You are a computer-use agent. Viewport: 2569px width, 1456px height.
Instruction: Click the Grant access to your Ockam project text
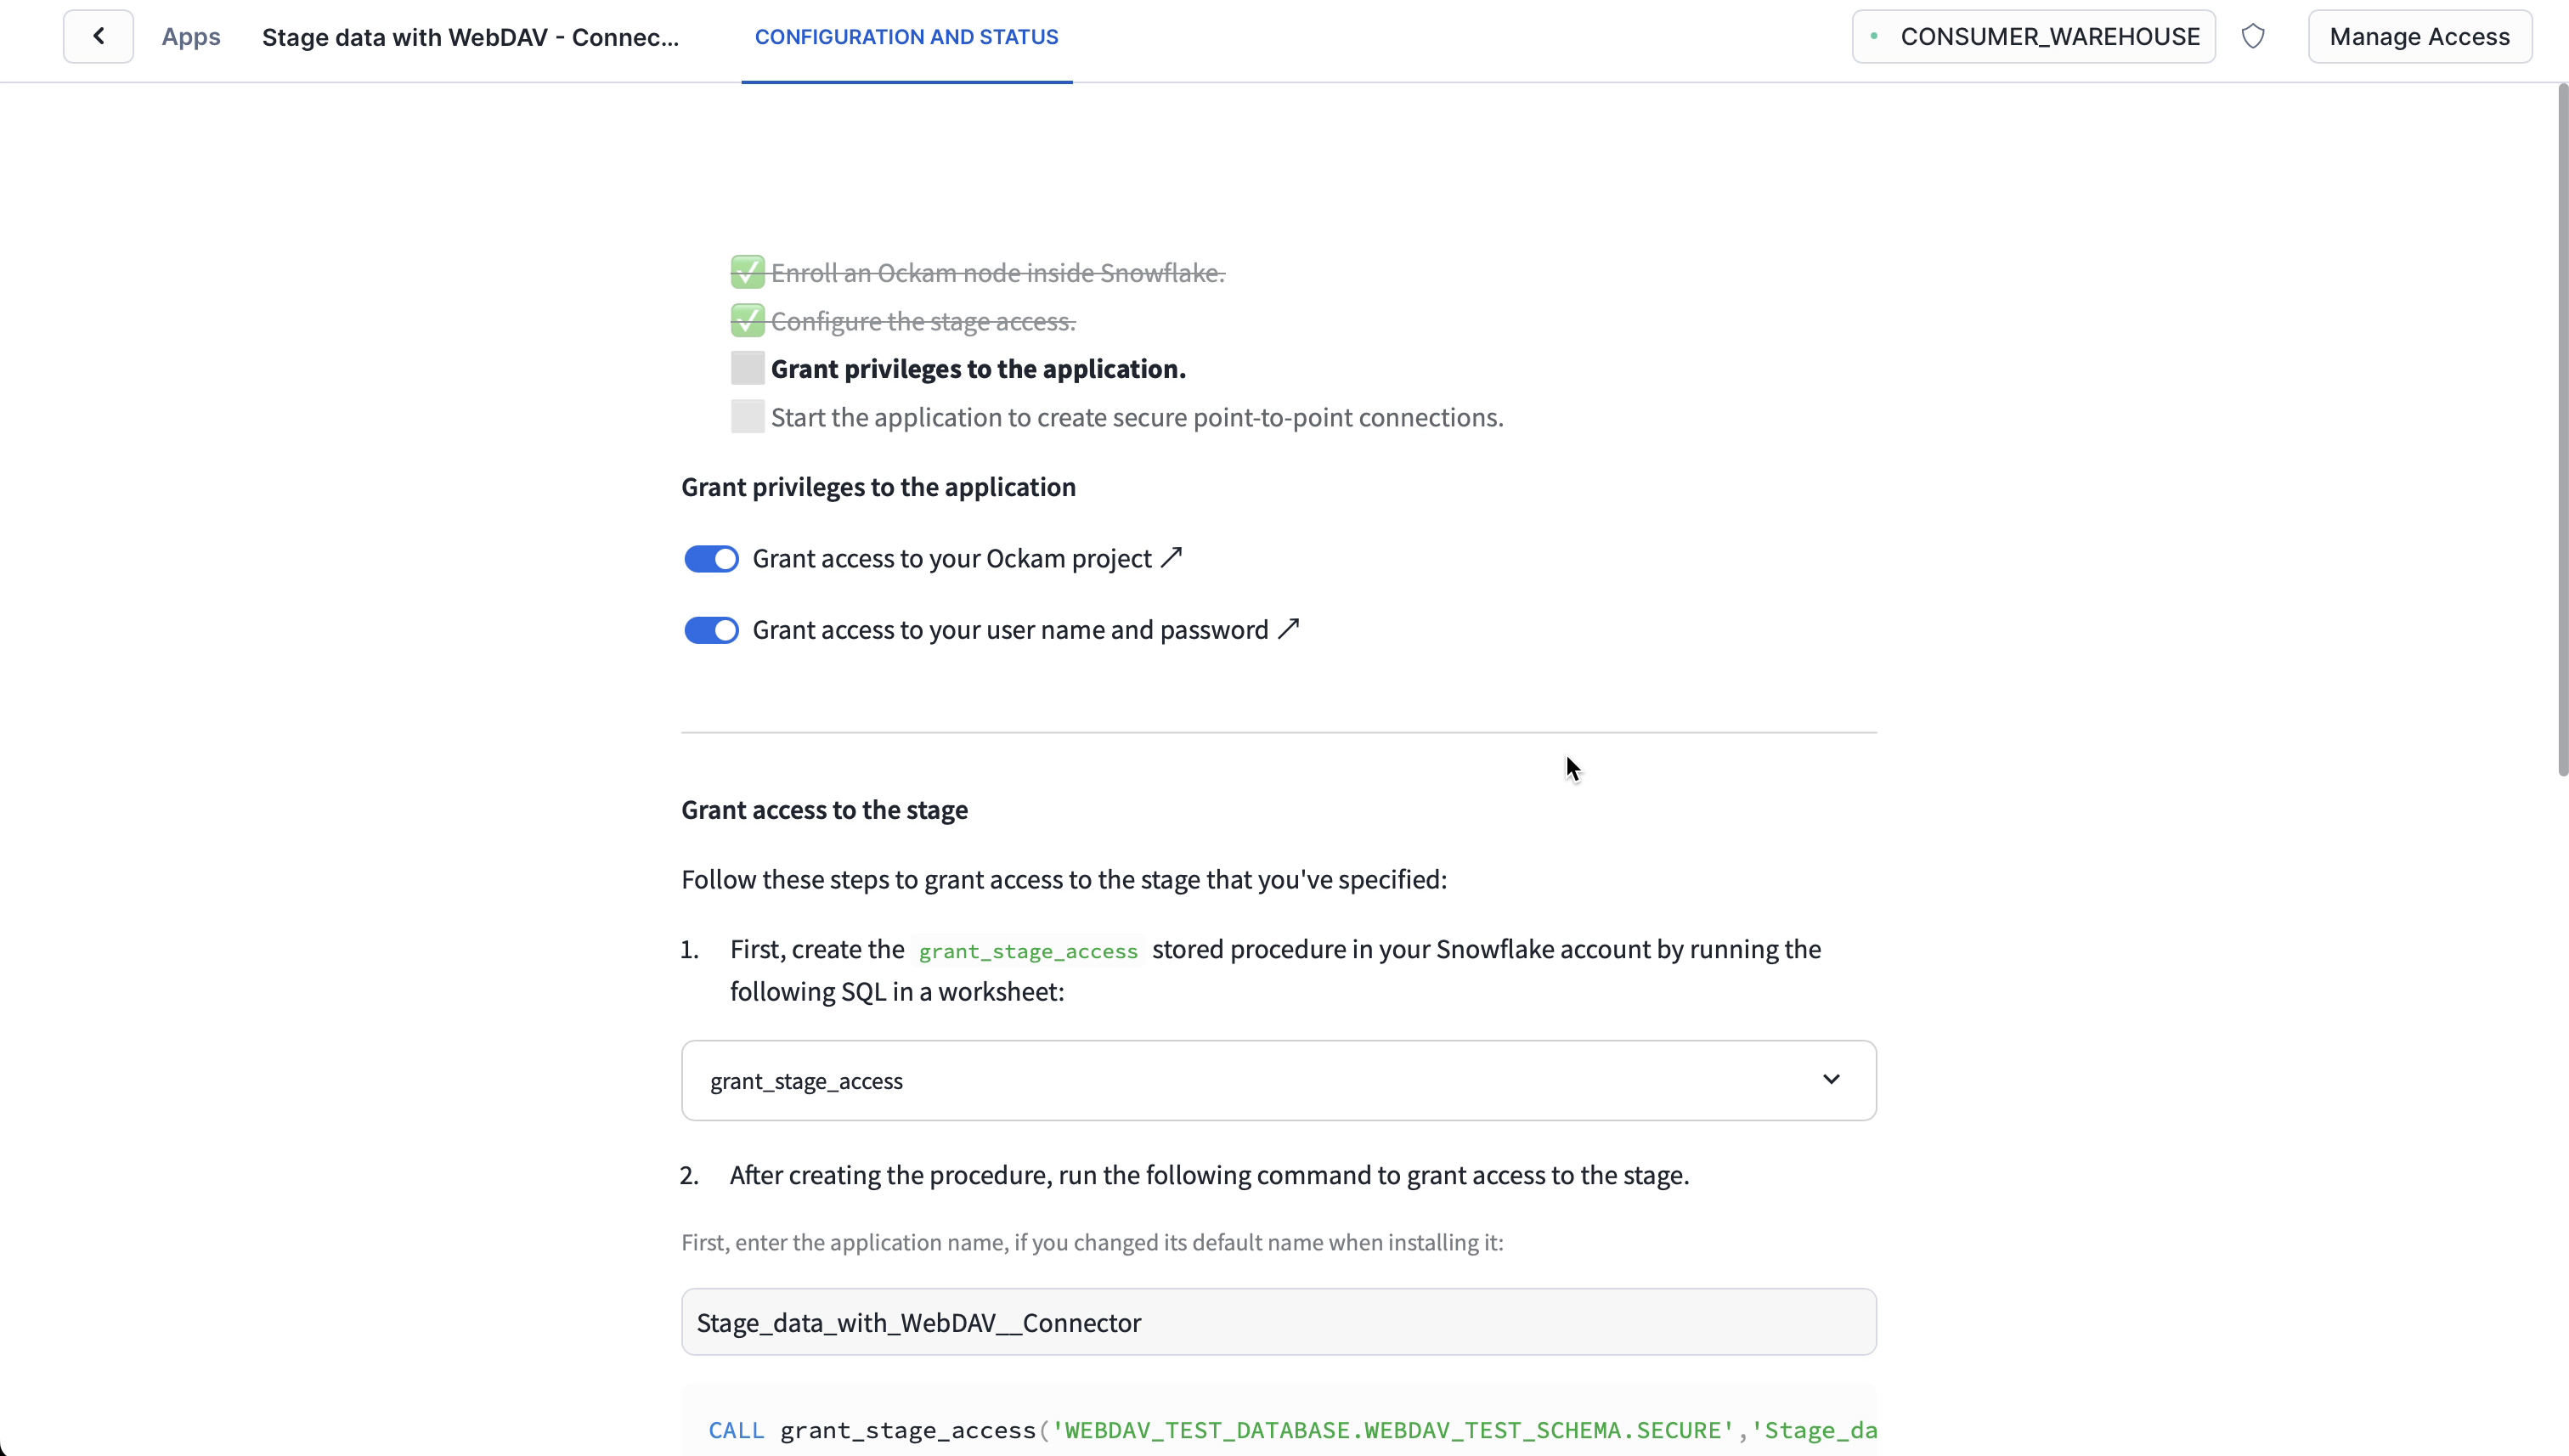coord(951,559)
